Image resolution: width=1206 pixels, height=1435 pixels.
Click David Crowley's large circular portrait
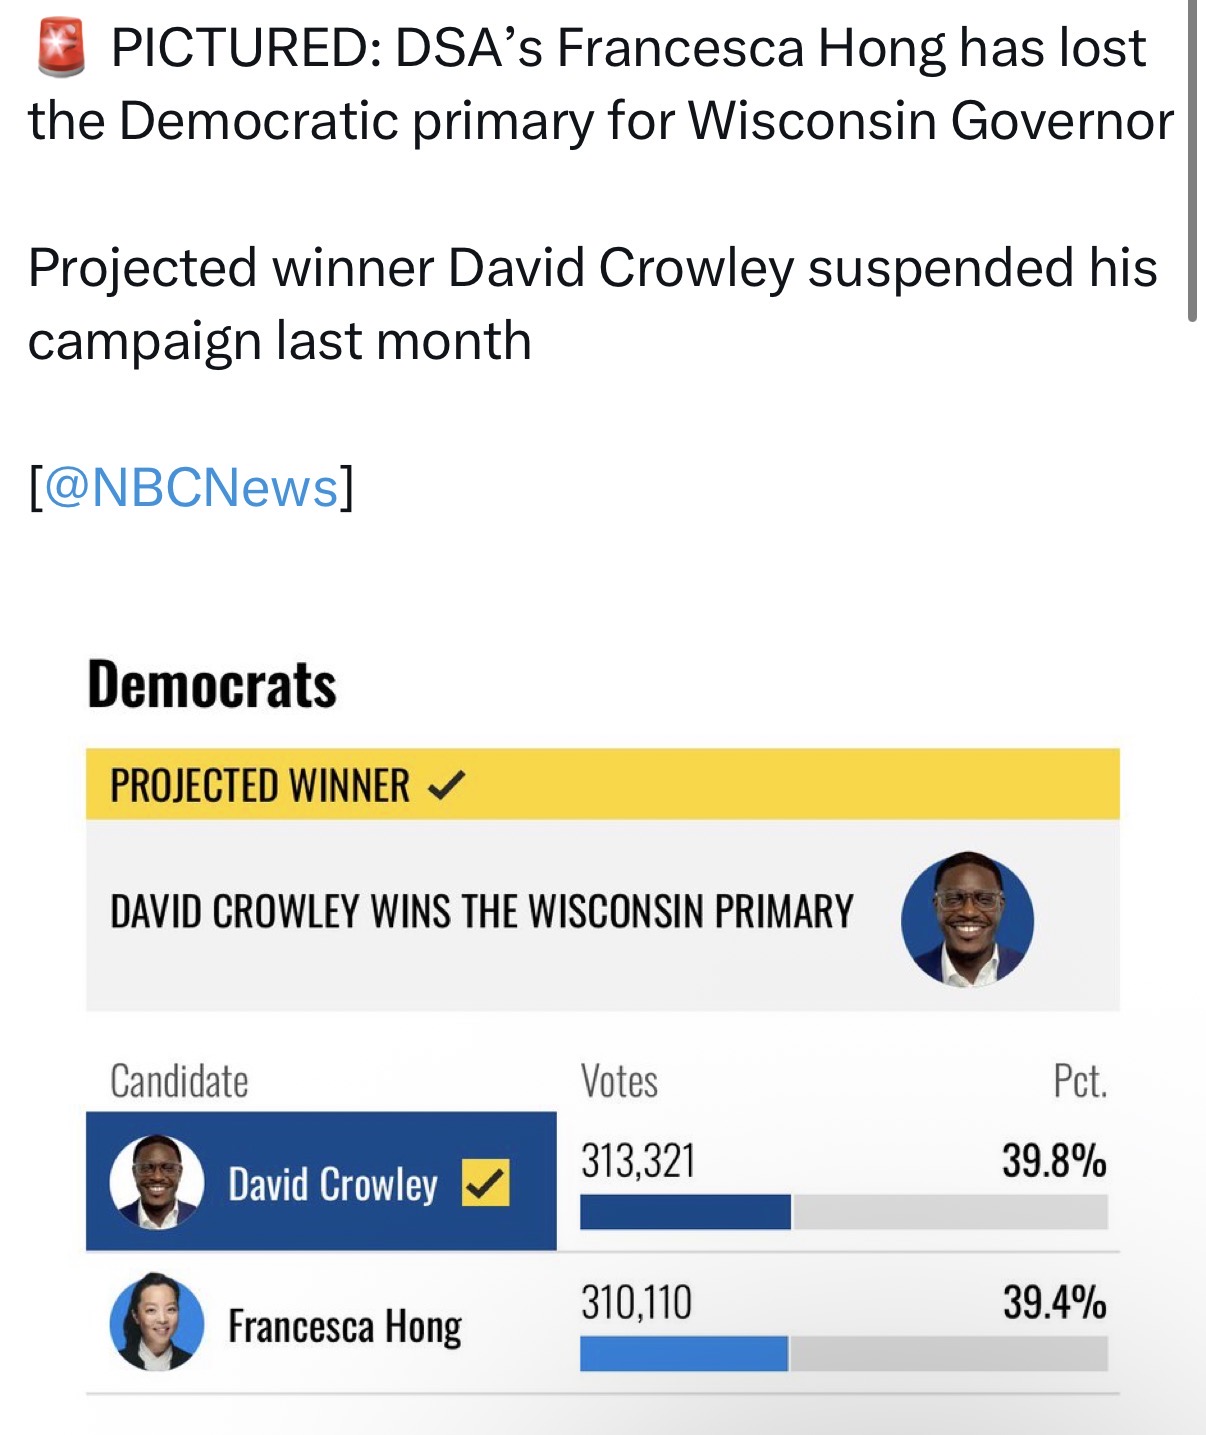(x=967, y=920)
